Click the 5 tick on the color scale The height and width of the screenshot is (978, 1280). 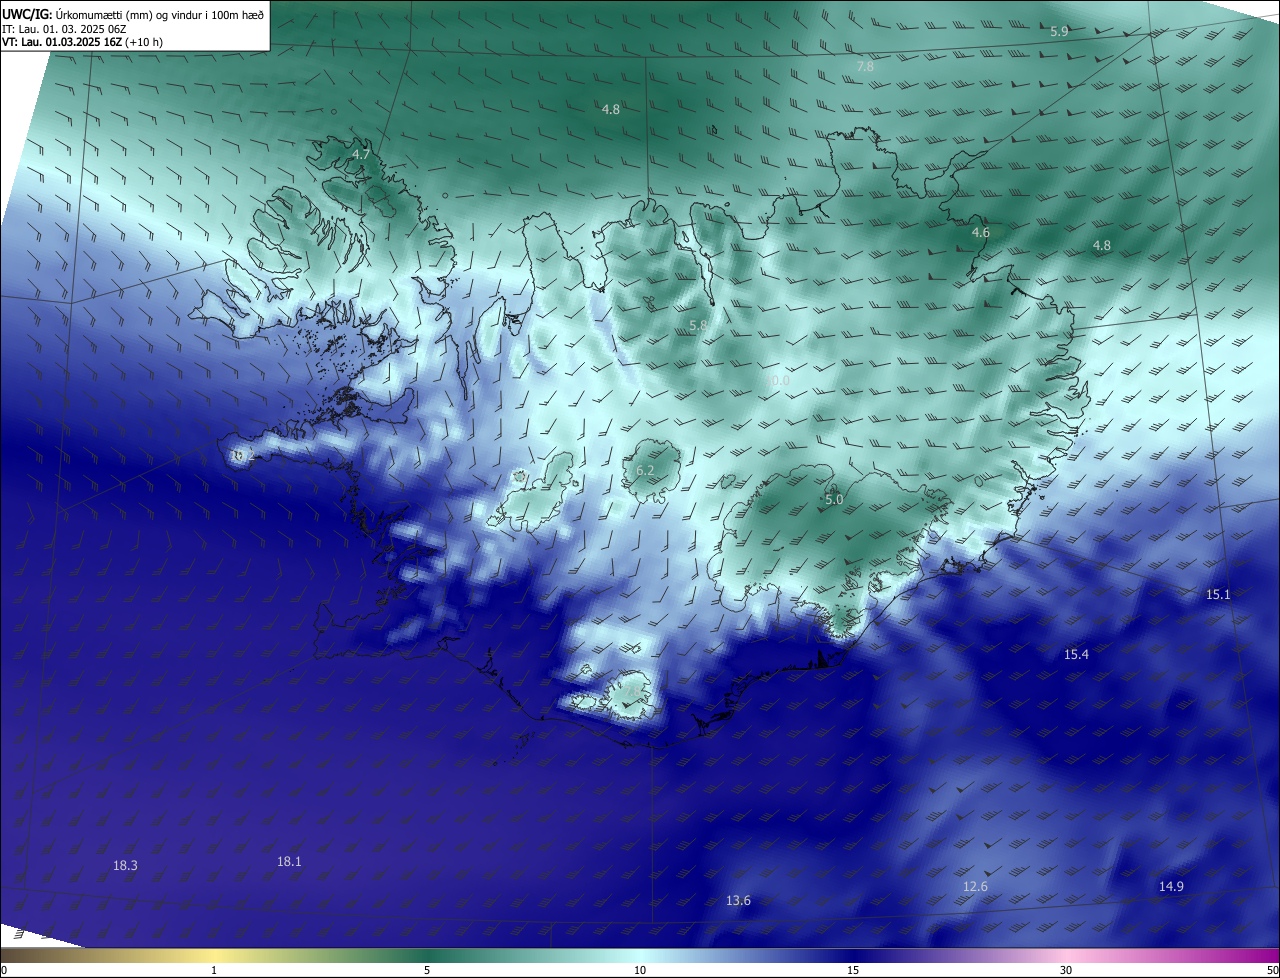[427, 970]
